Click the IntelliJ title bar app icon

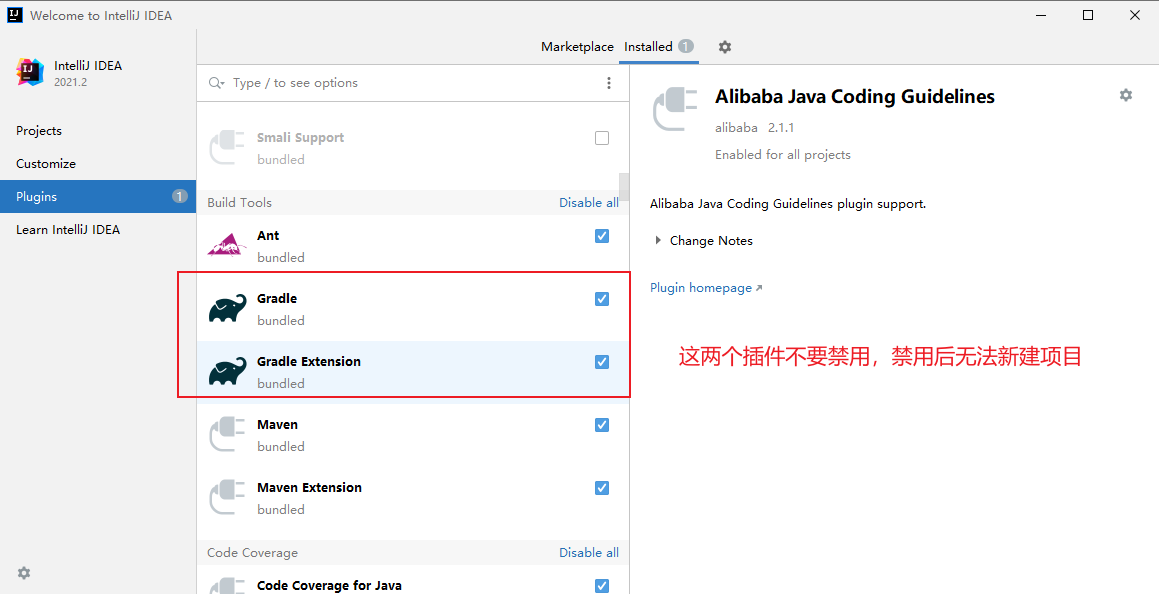[15, 15]
